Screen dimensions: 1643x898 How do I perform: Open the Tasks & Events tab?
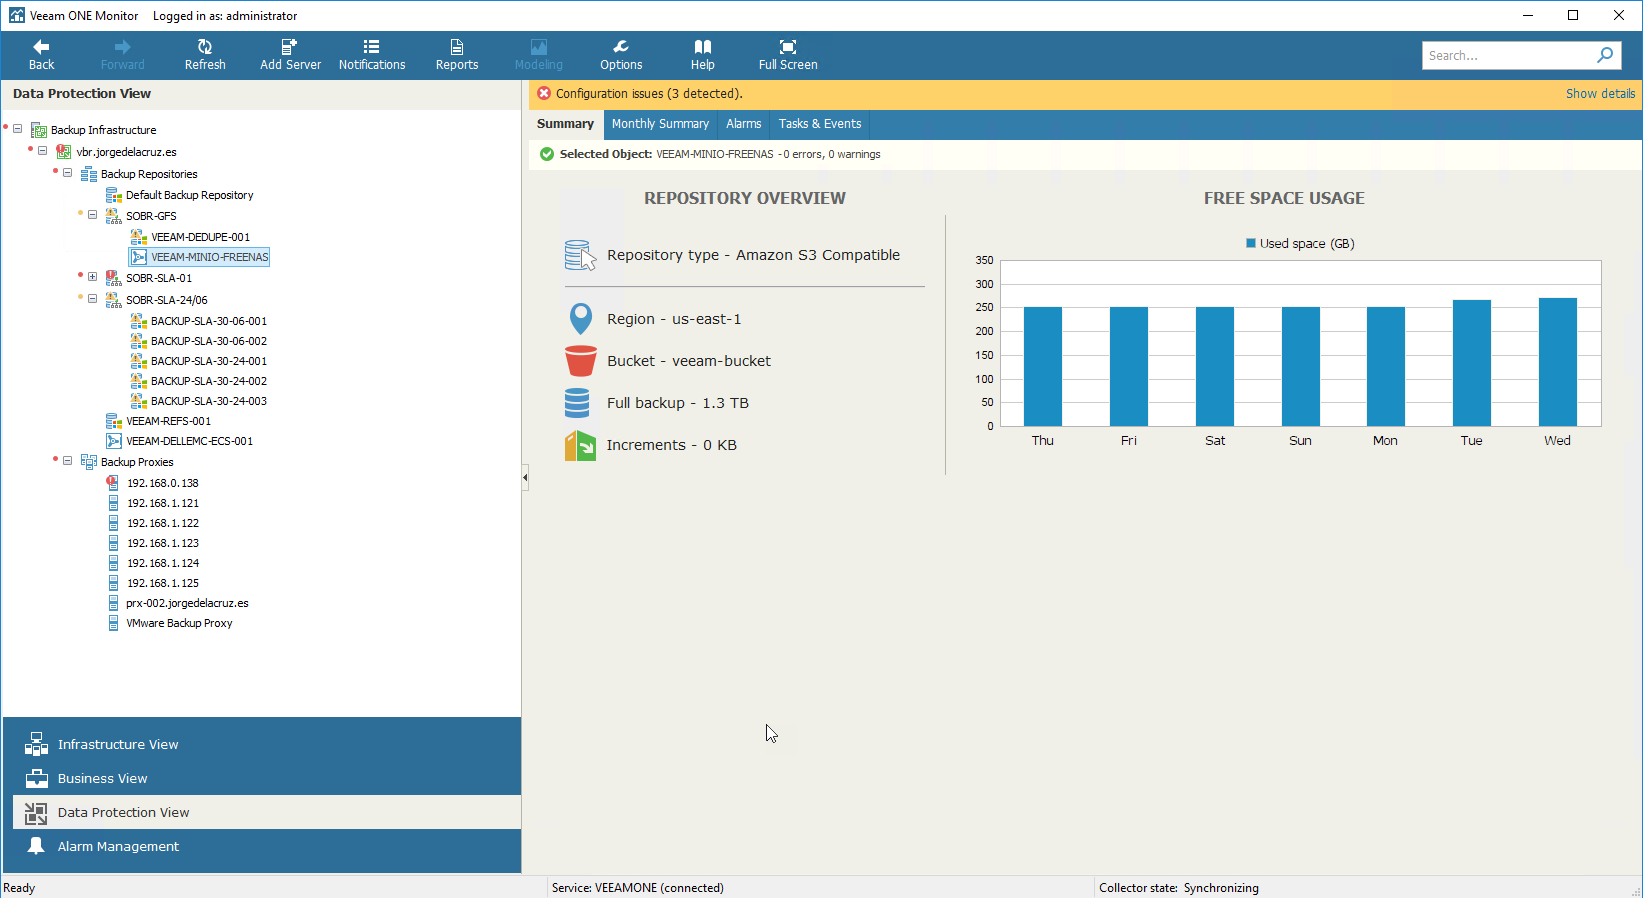click(820, 124)
